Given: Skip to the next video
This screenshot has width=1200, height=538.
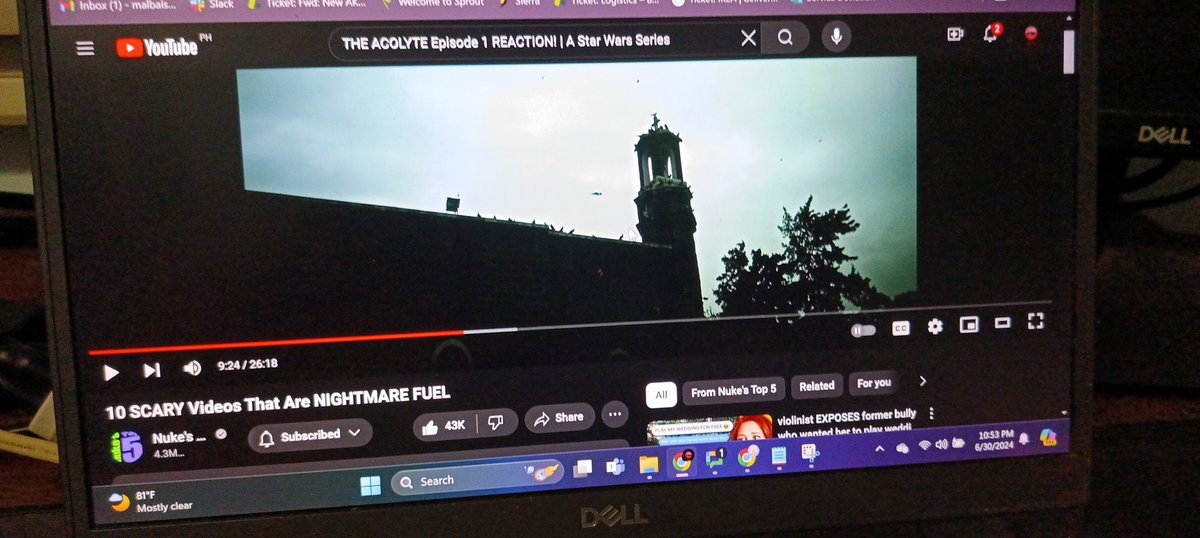Looking at the screenshot, I should pyautogui.click(x=151, y=370).
